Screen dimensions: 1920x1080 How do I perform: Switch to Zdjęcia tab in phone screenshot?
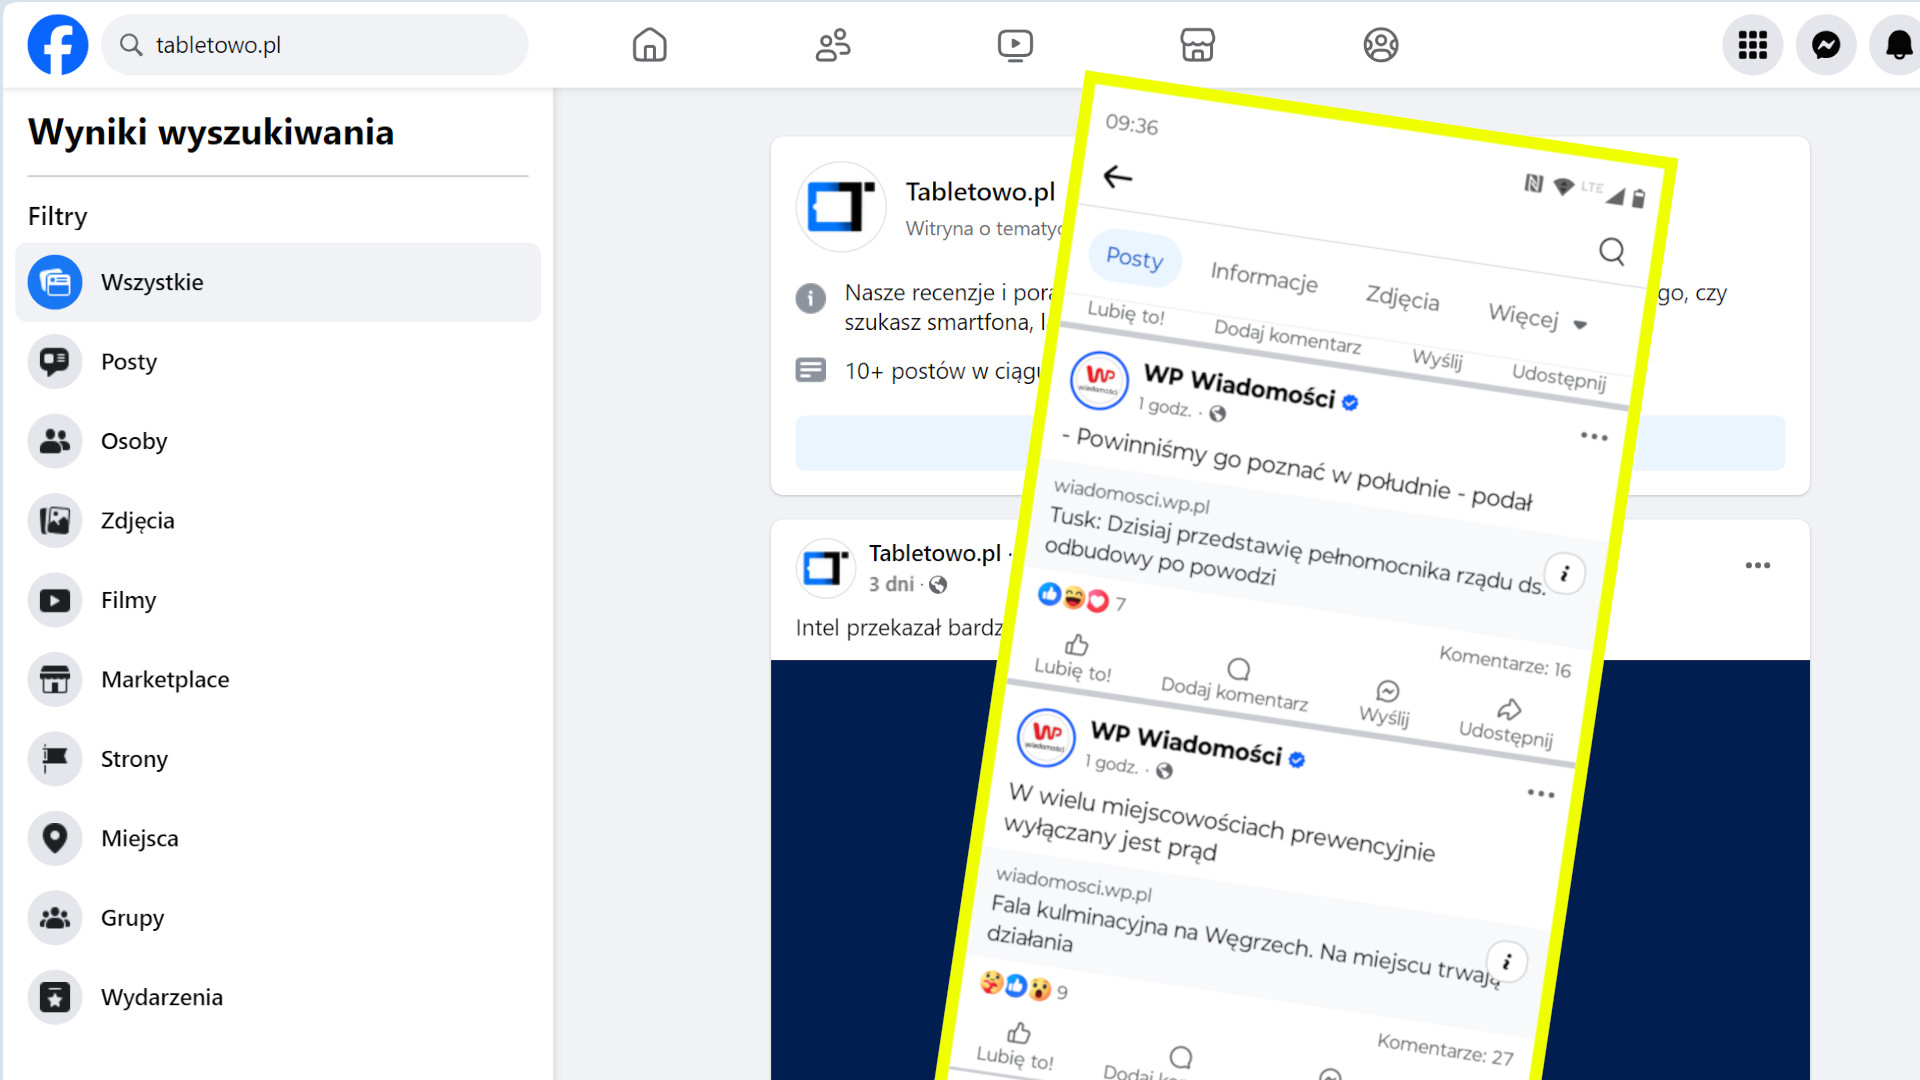[x=1402, y=297]
